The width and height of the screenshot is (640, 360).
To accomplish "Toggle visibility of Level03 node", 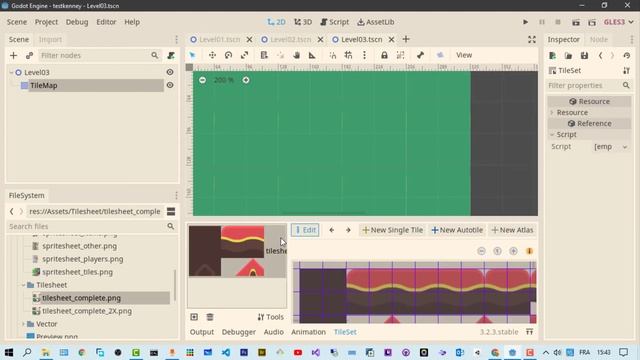I will click(170, 72).
